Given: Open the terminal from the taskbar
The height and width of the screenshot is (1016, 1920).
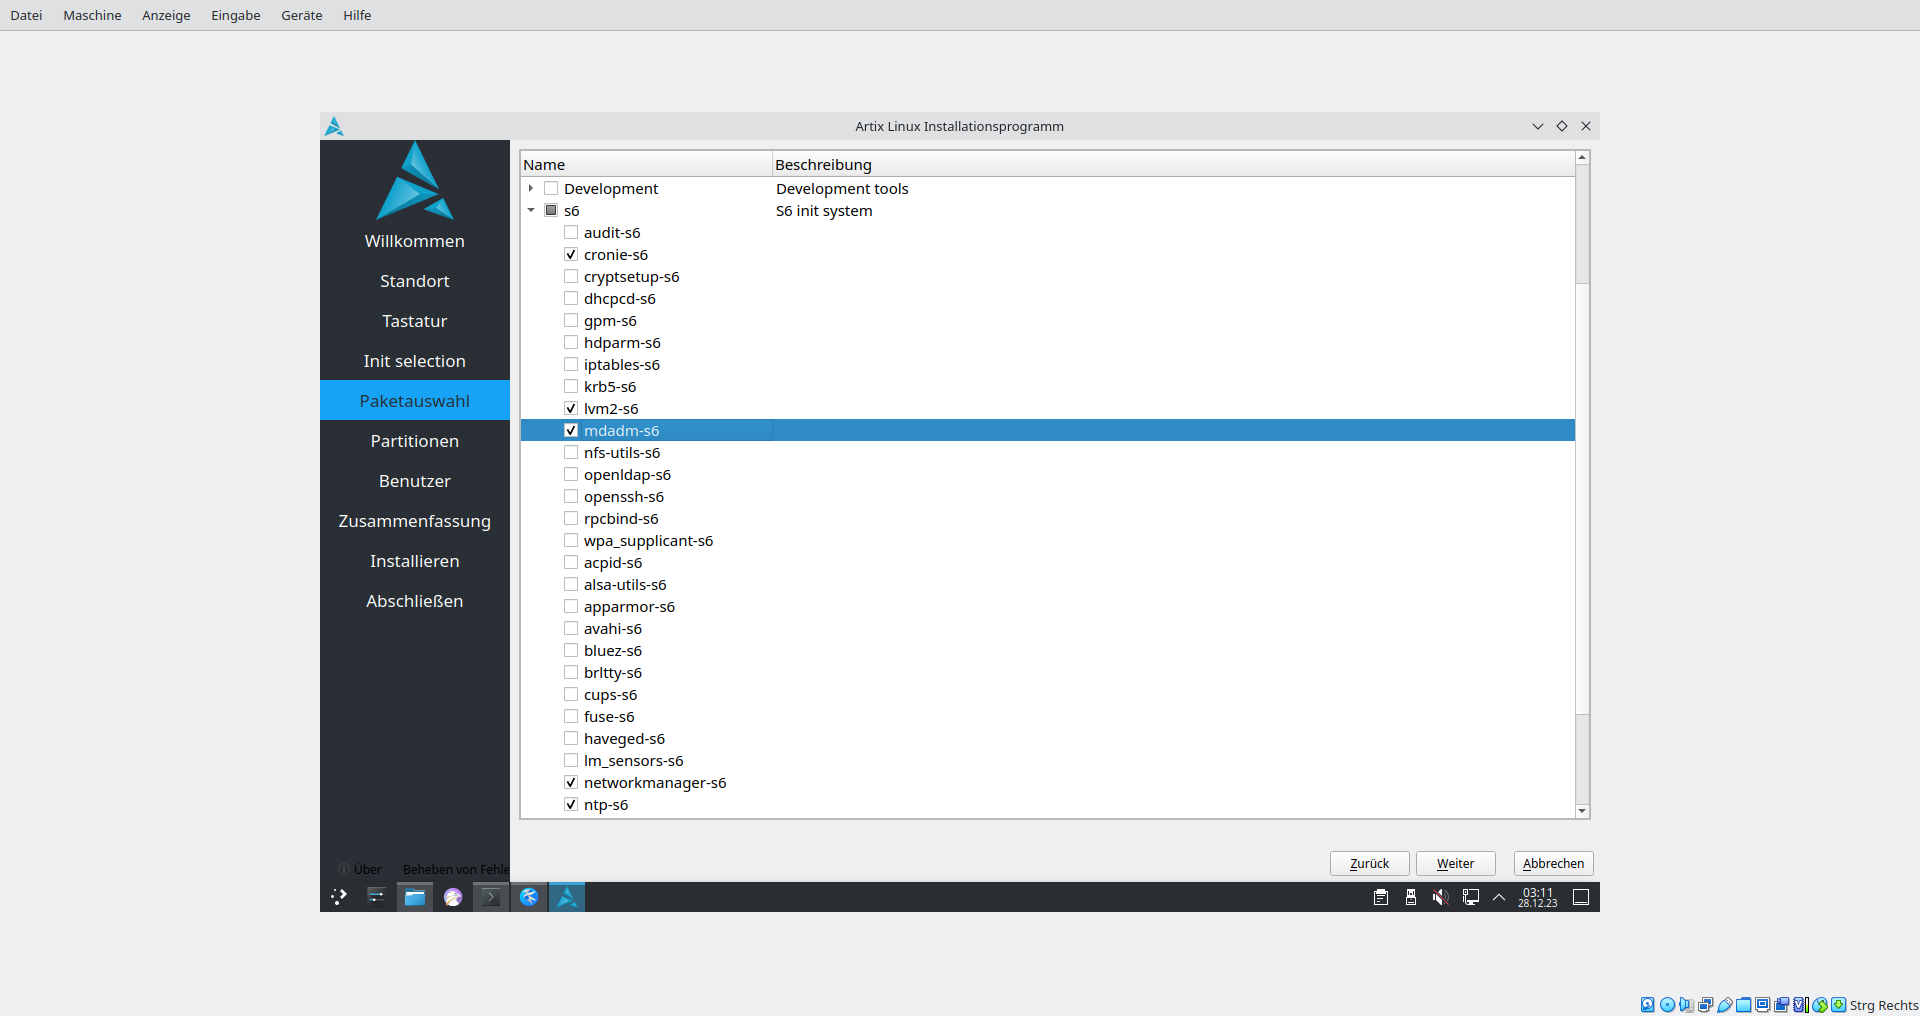Looking at the screenshot, I should coord(491,897).
